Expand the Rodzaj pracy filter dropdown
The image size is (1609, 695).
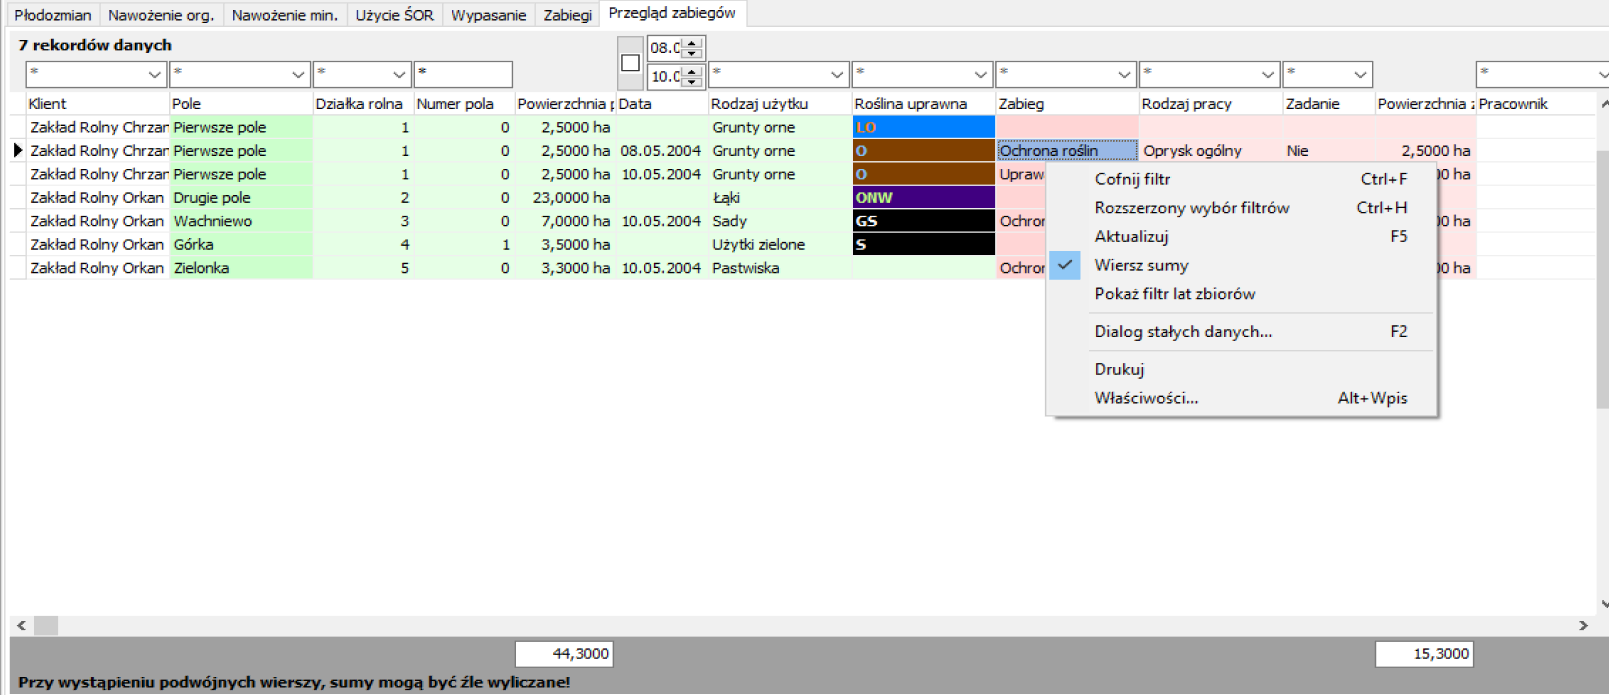click(x=1268, y=74)
